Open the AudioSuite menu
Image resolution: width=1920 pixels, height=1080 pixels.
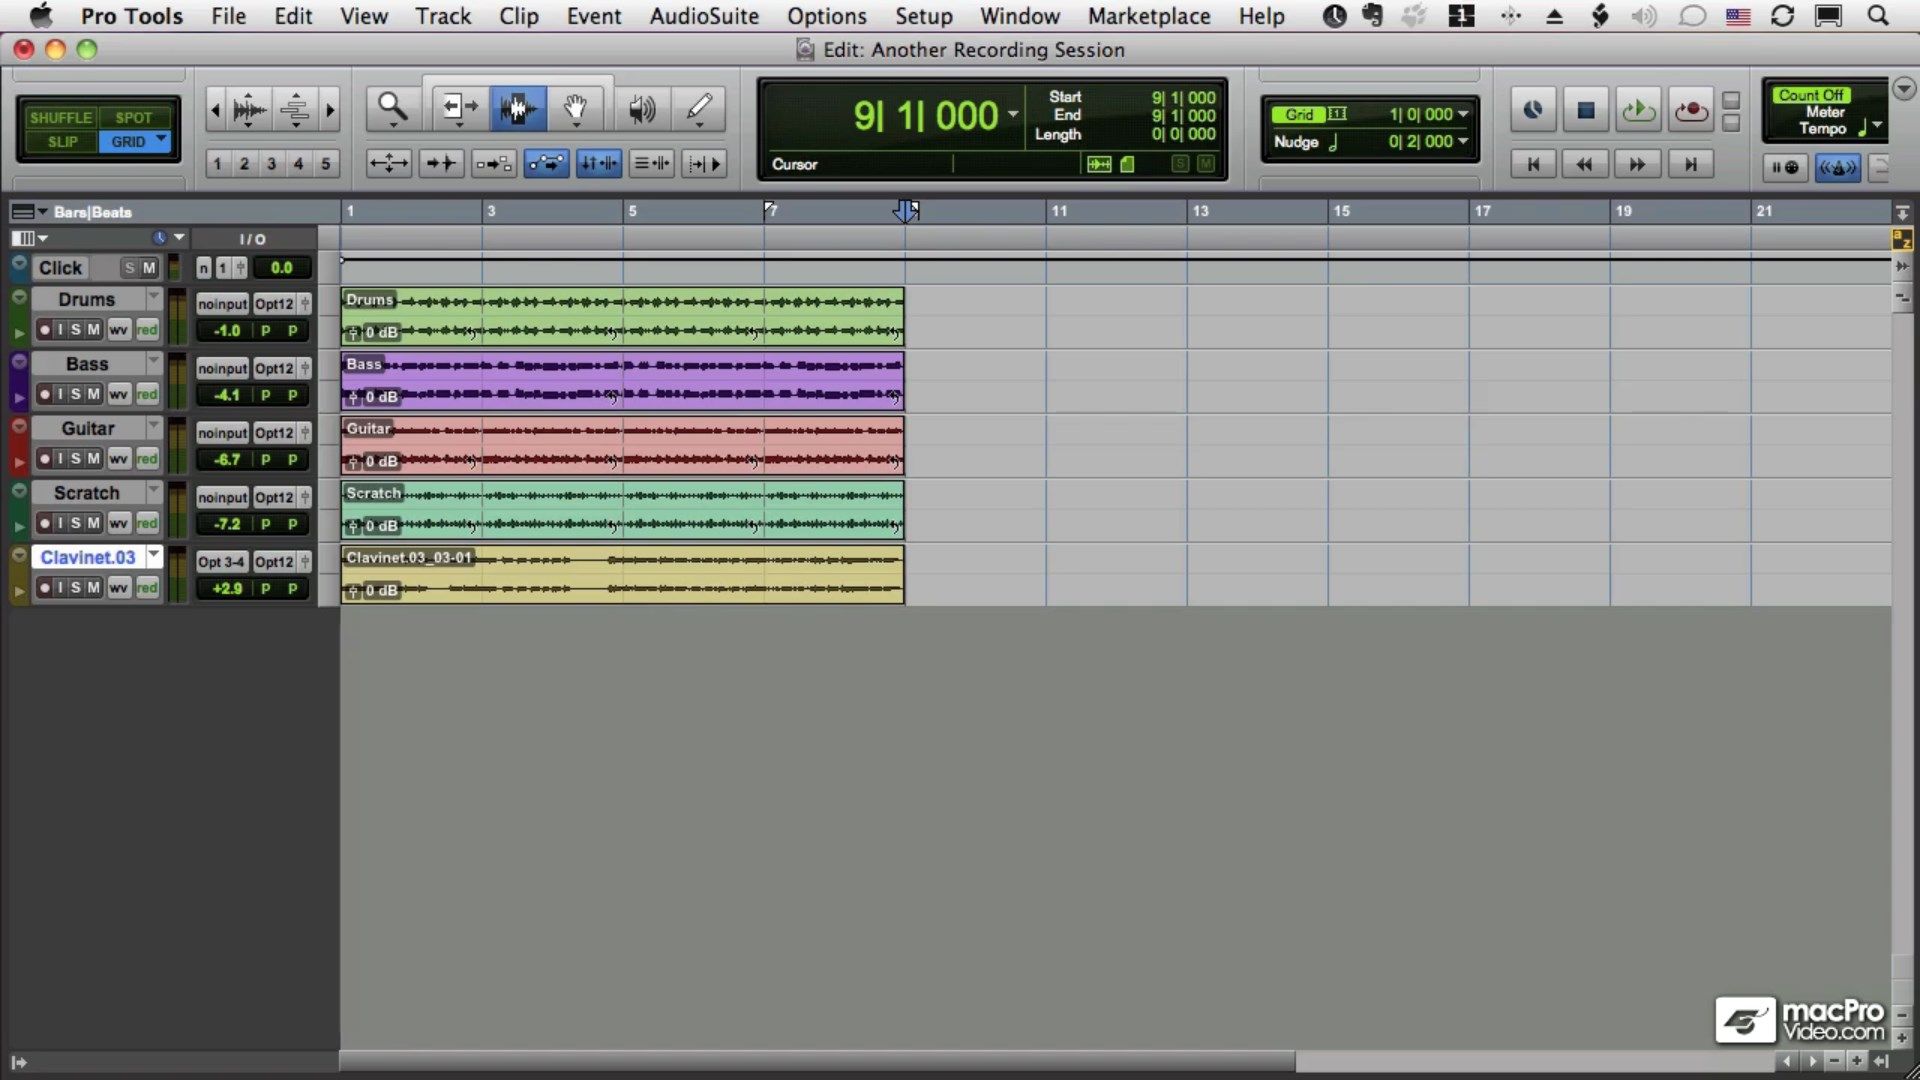(705, 16)
